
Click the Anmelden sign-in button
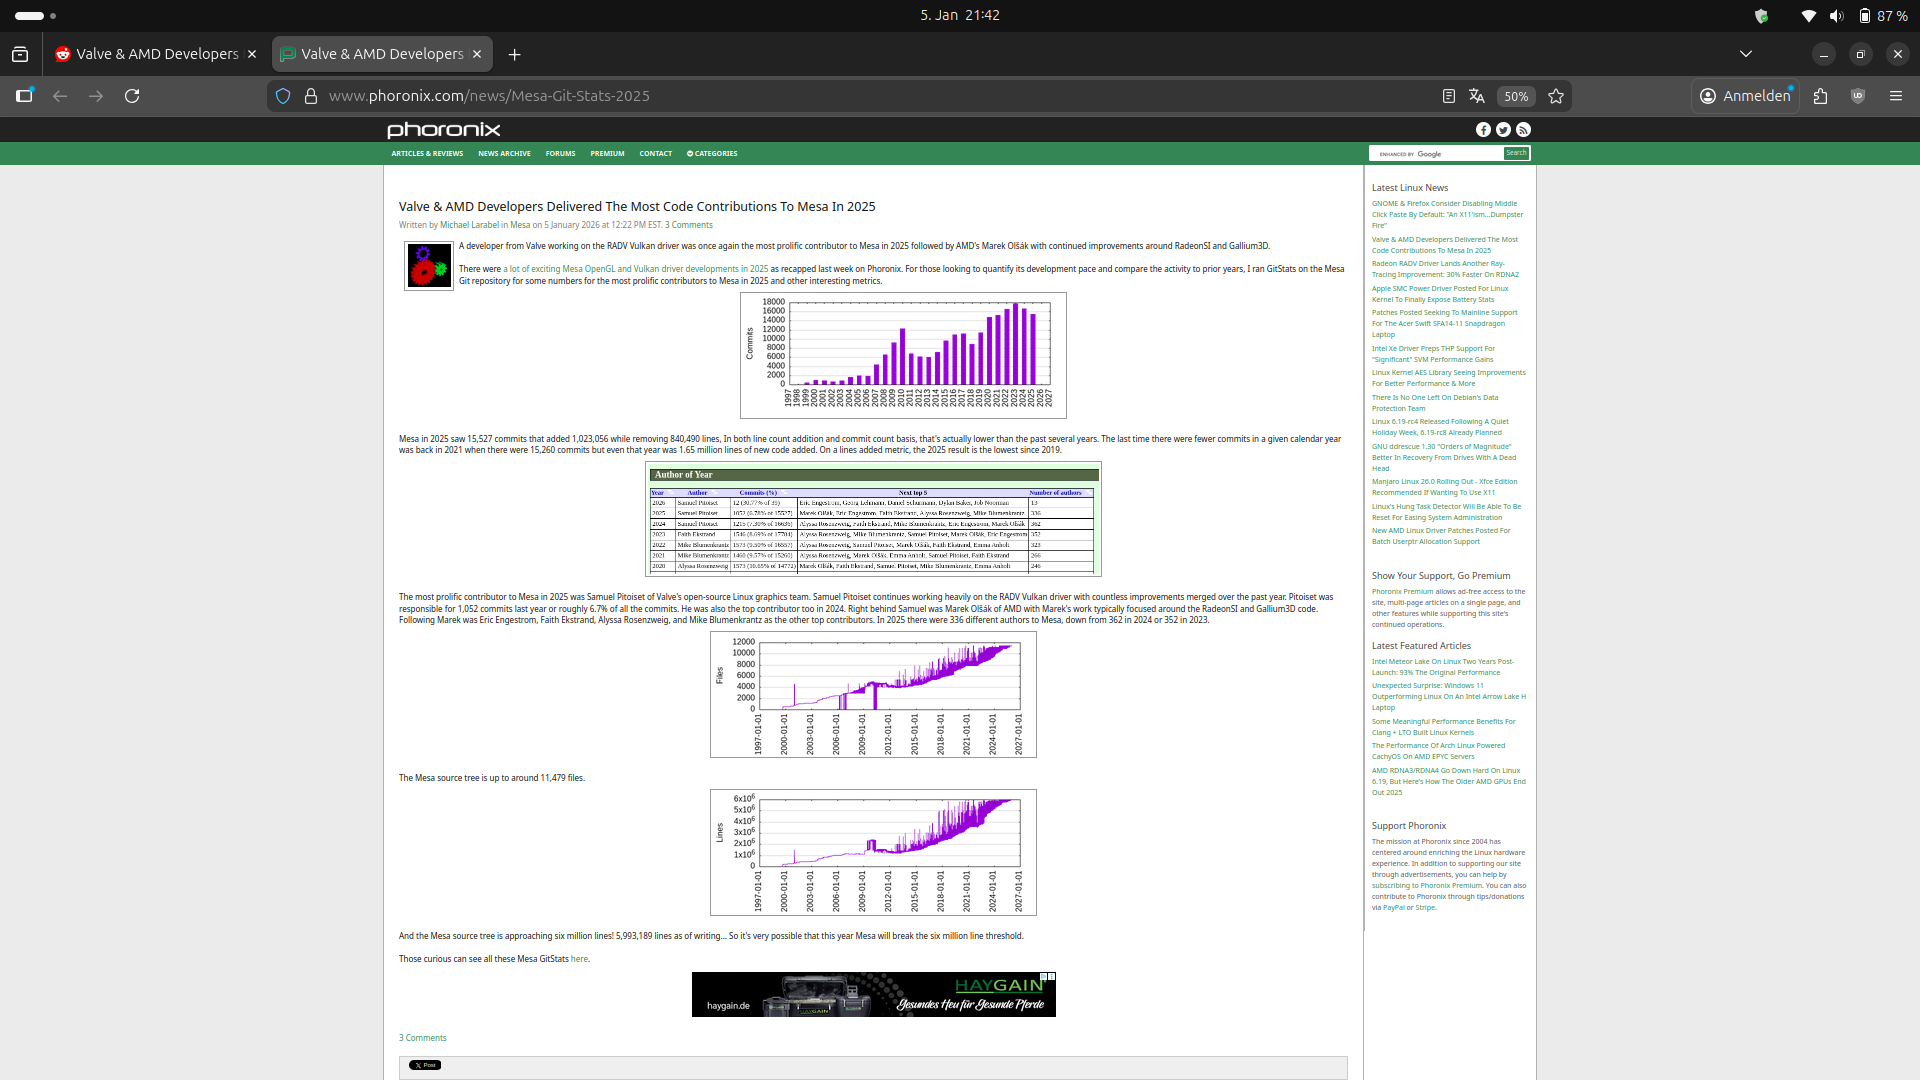click(1746, 96)
